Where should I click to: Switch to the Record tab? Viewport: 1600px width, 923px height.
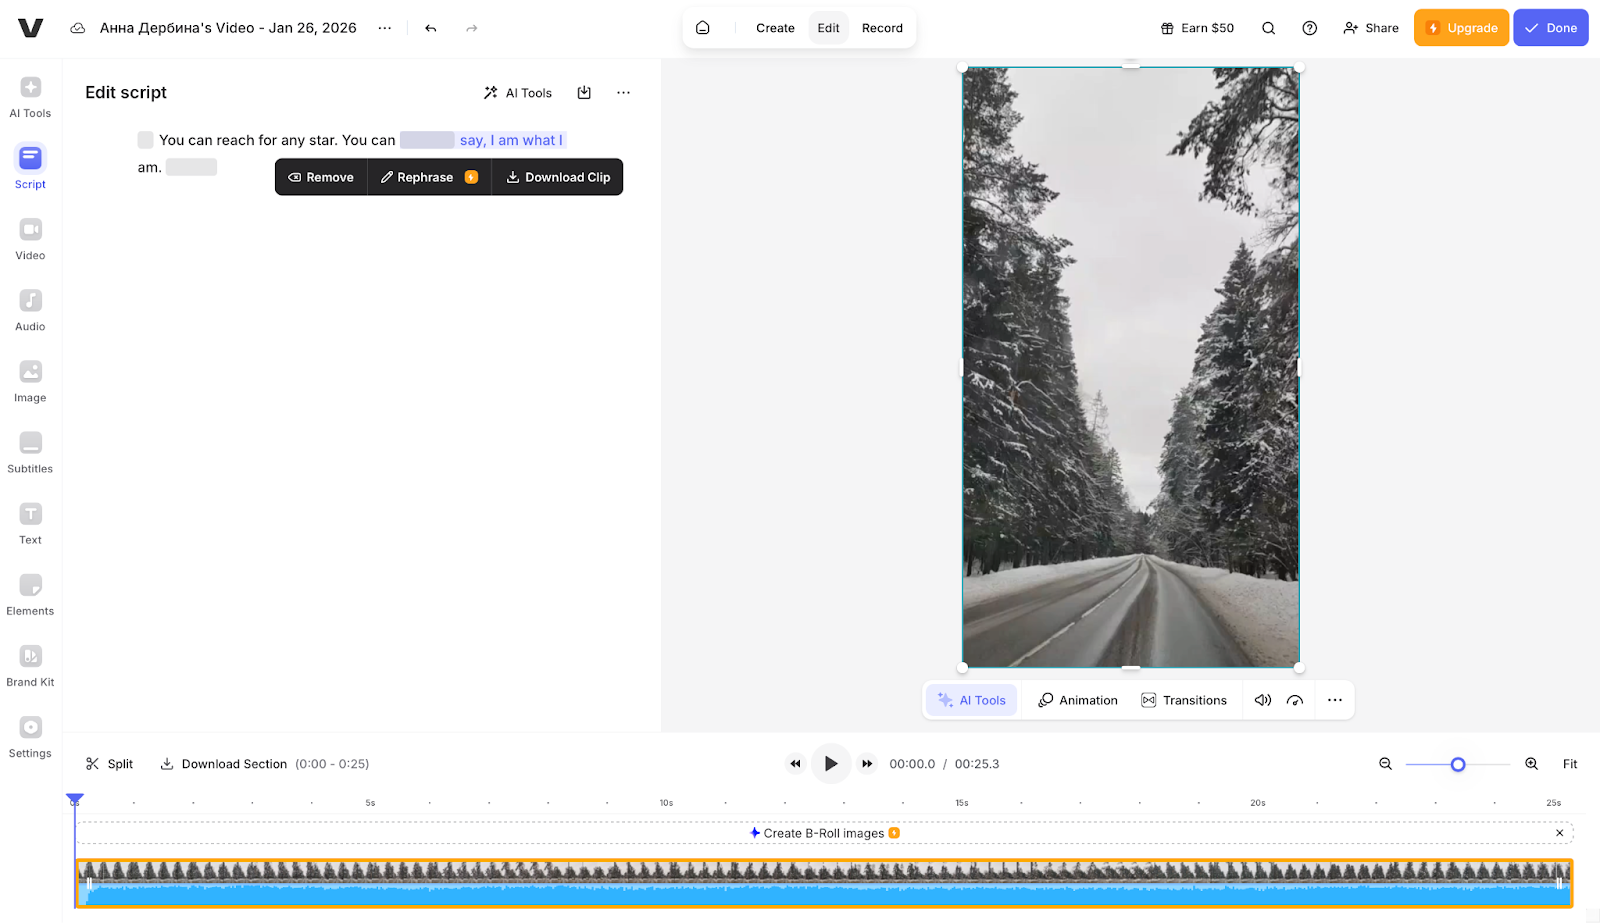click(882, 28)
